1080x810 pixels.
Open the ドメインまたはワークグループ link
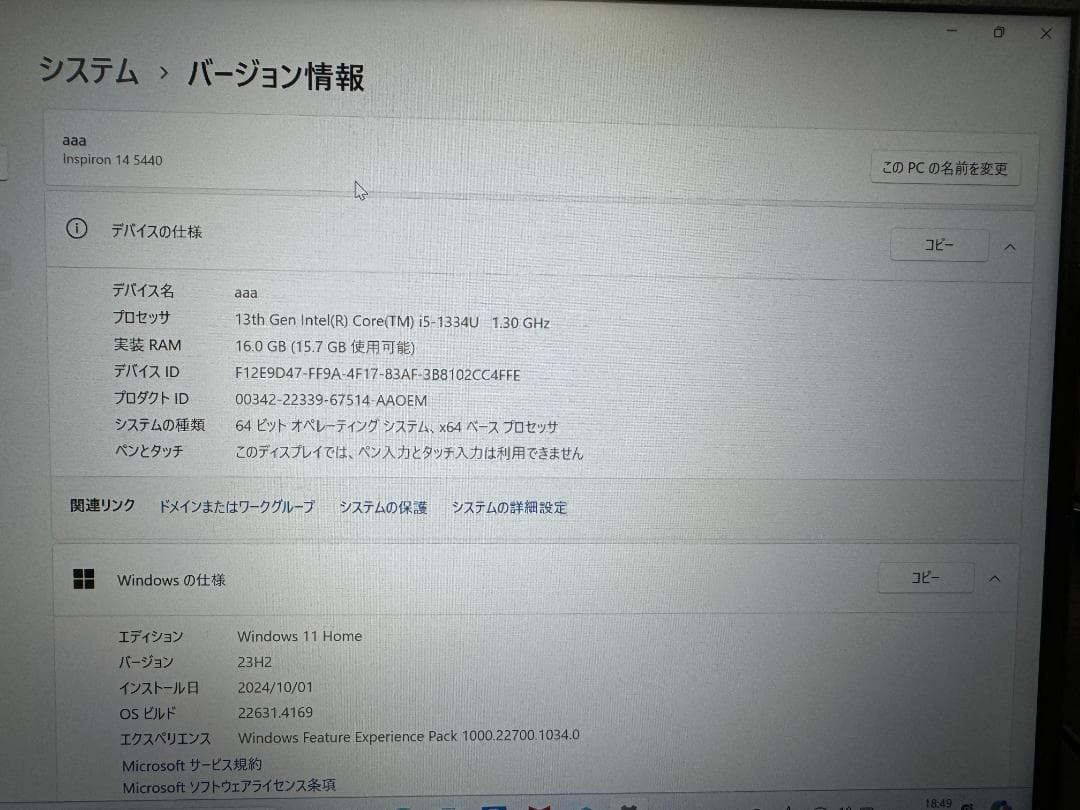tap(237, 507)
